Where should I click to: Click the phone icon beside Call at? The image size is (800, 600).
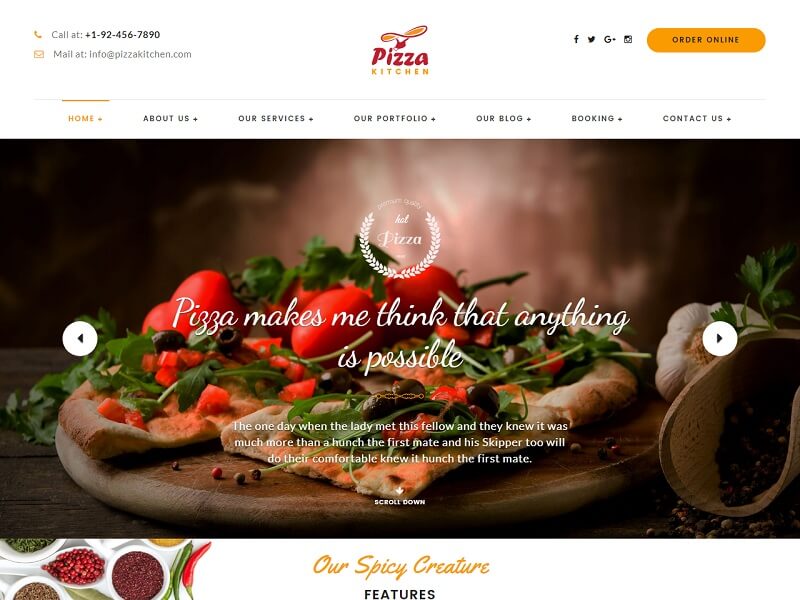tap(38, 35)
